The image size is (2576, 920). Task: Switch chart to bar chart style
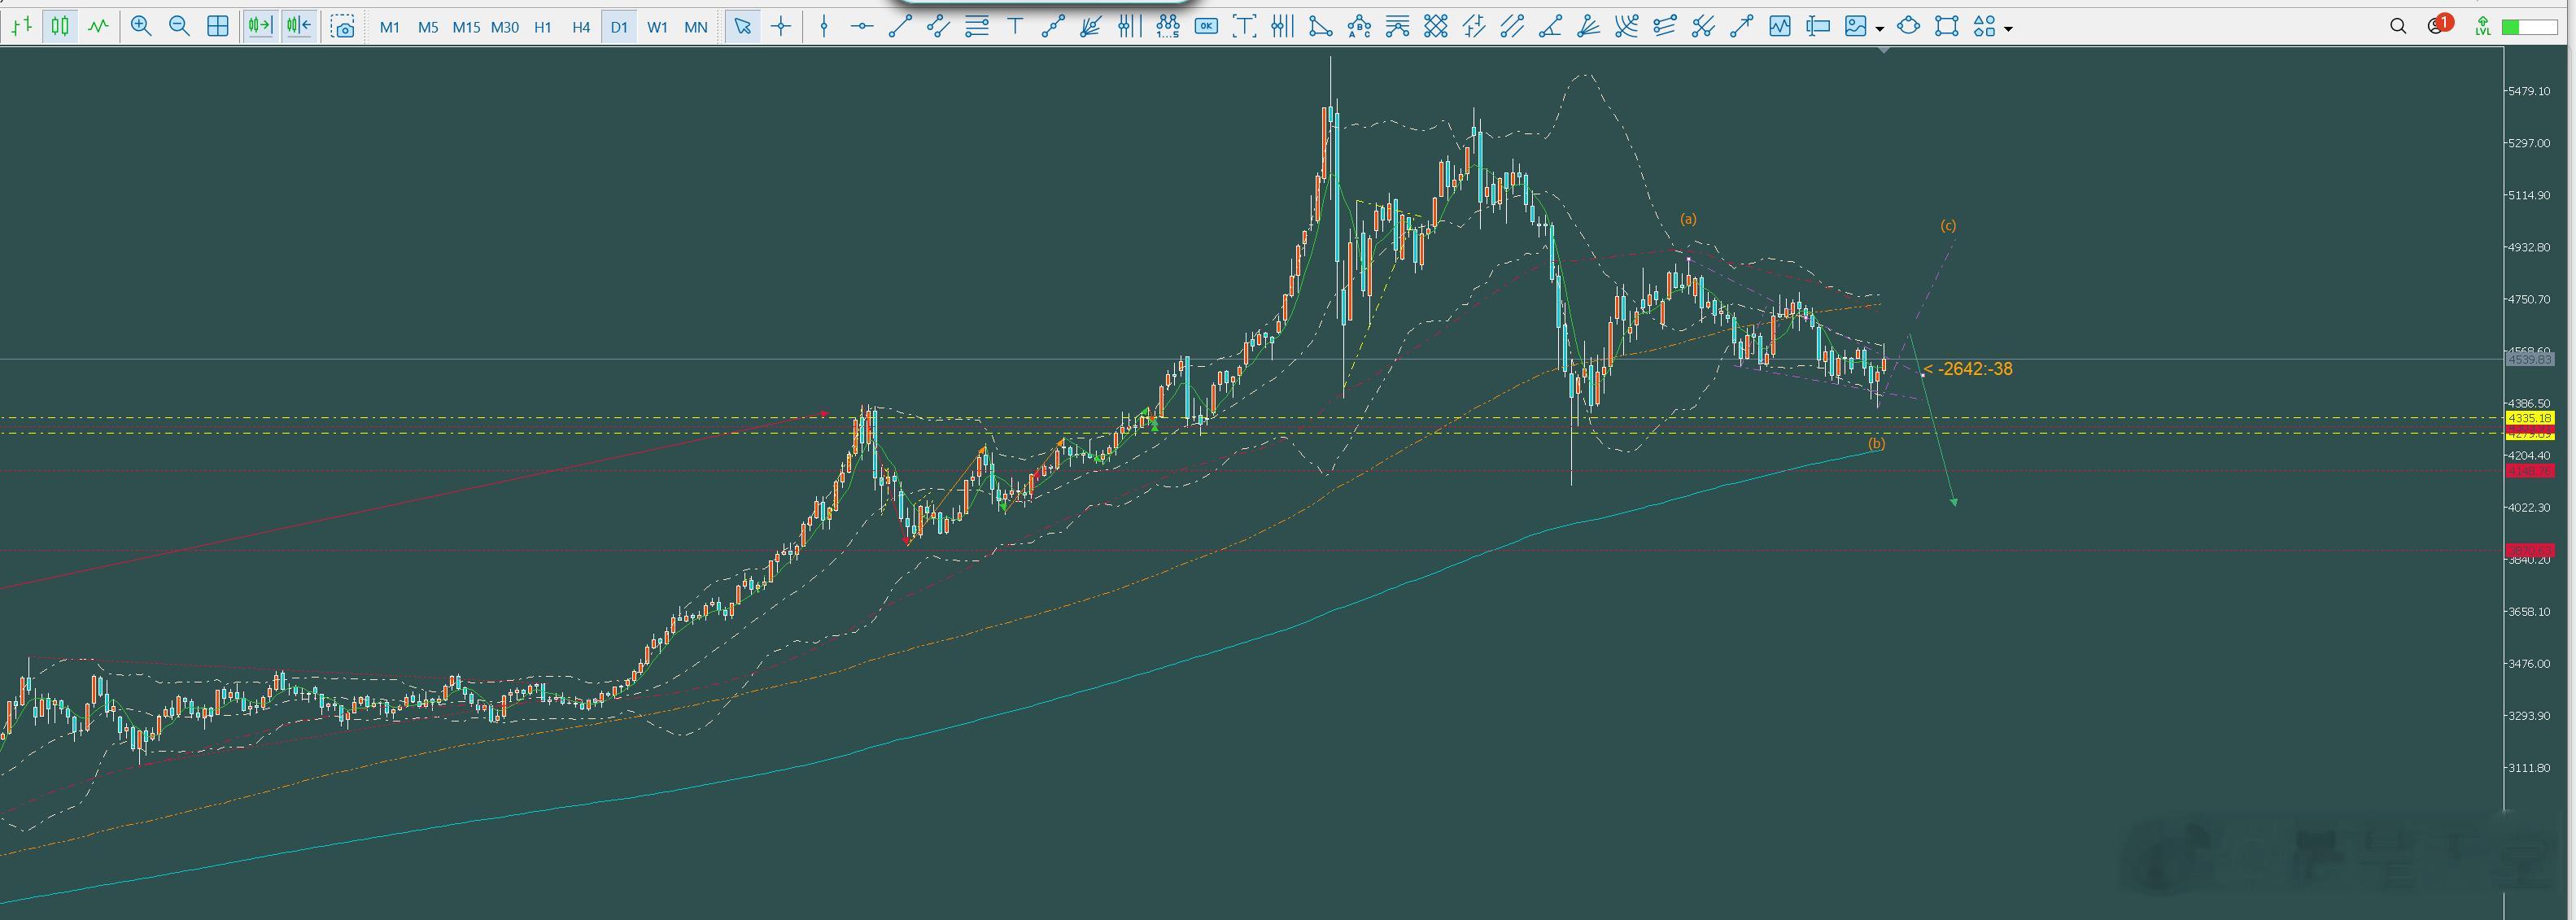(22, 27)
